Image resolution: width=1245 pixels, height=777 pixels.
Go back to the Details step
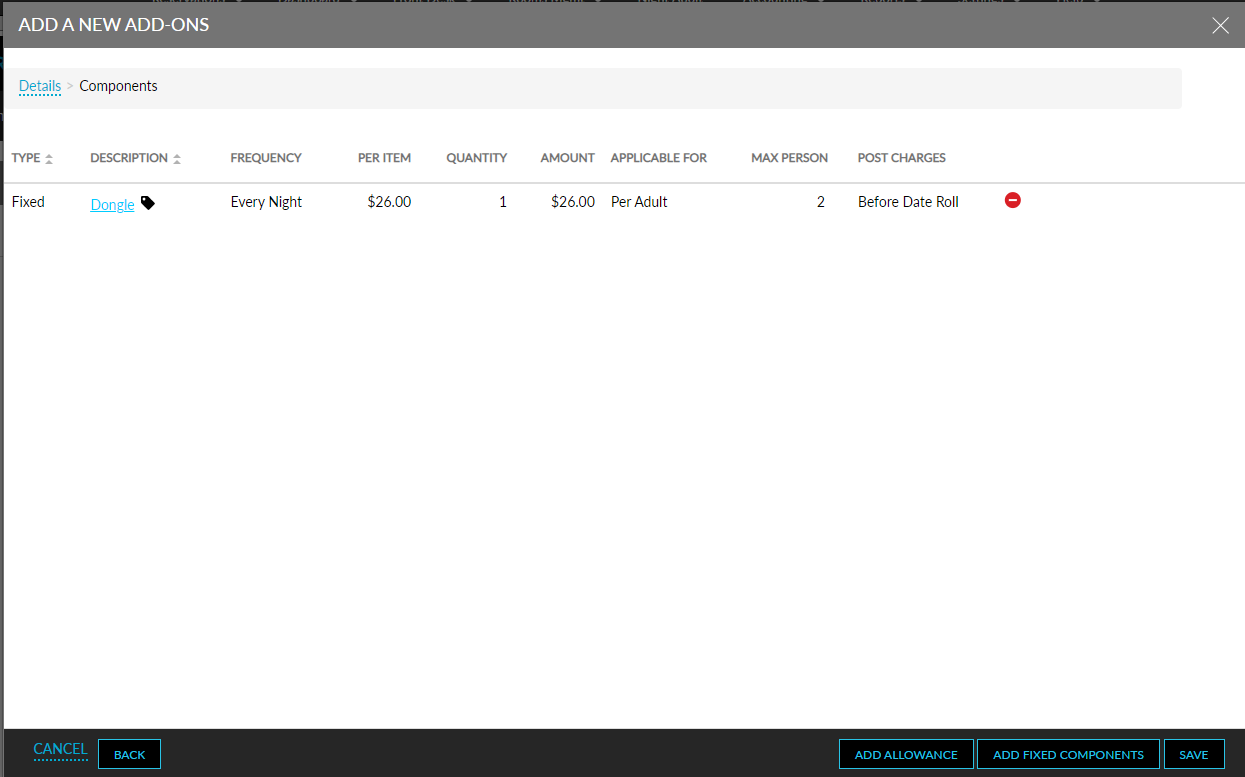click(x=39, y=86)
